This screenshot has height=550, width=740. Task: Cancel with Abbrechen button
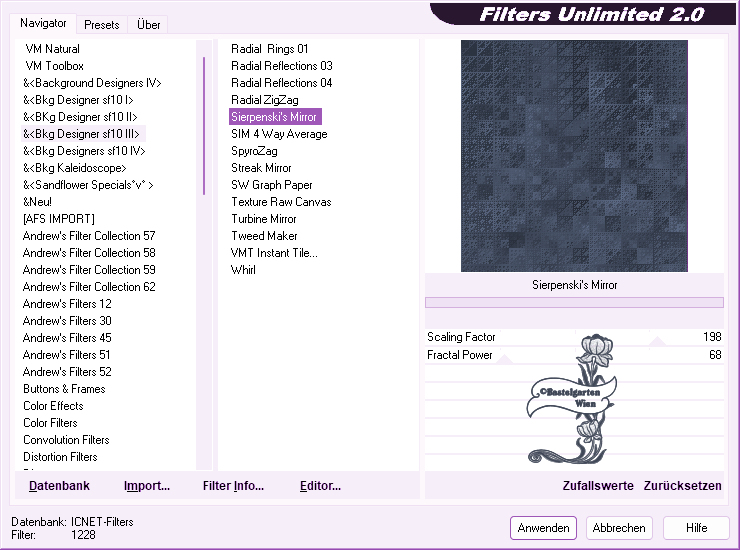pyautogui.click(x=619, y=527)
